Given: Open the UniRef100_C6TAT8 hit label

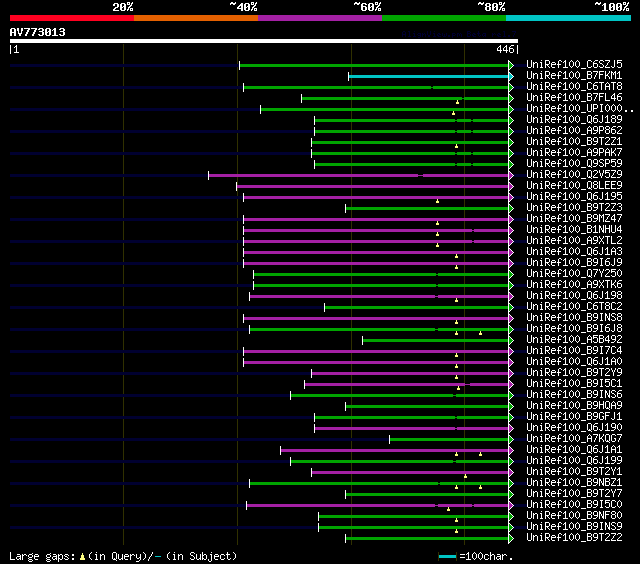Looking at the screenshot, I should (574, 87).
